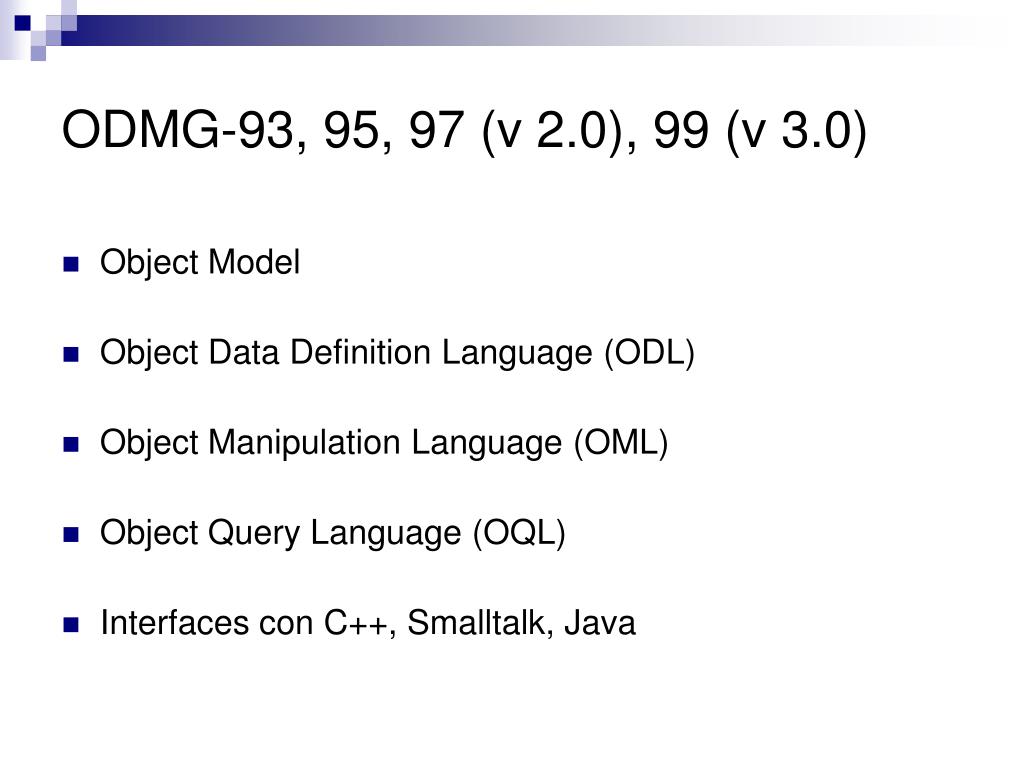Click the (OML) abbreviation
The width and height of the screenshot is (1024, 768).
(x=621, y=443)
